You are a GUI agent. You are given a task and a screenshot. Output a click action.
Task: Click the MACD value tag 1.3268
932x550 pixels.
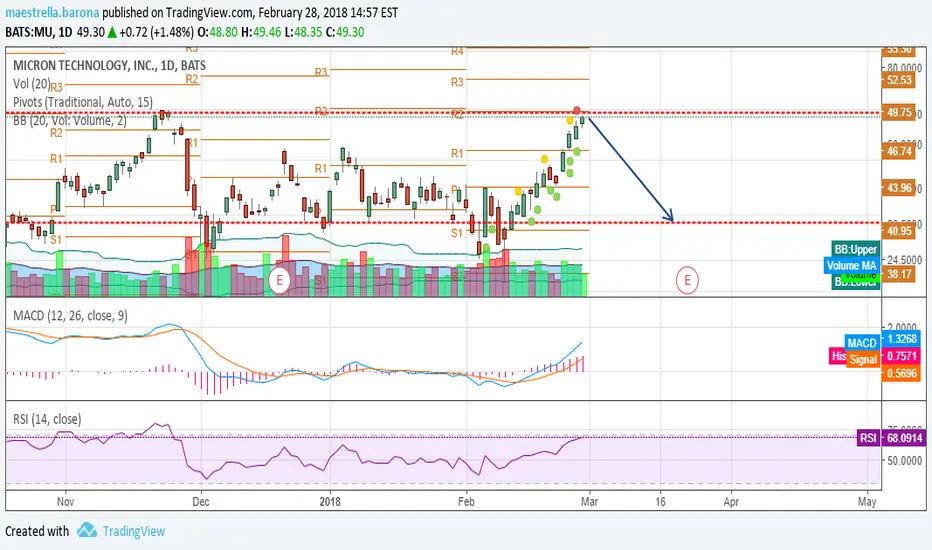click(901, 339)
